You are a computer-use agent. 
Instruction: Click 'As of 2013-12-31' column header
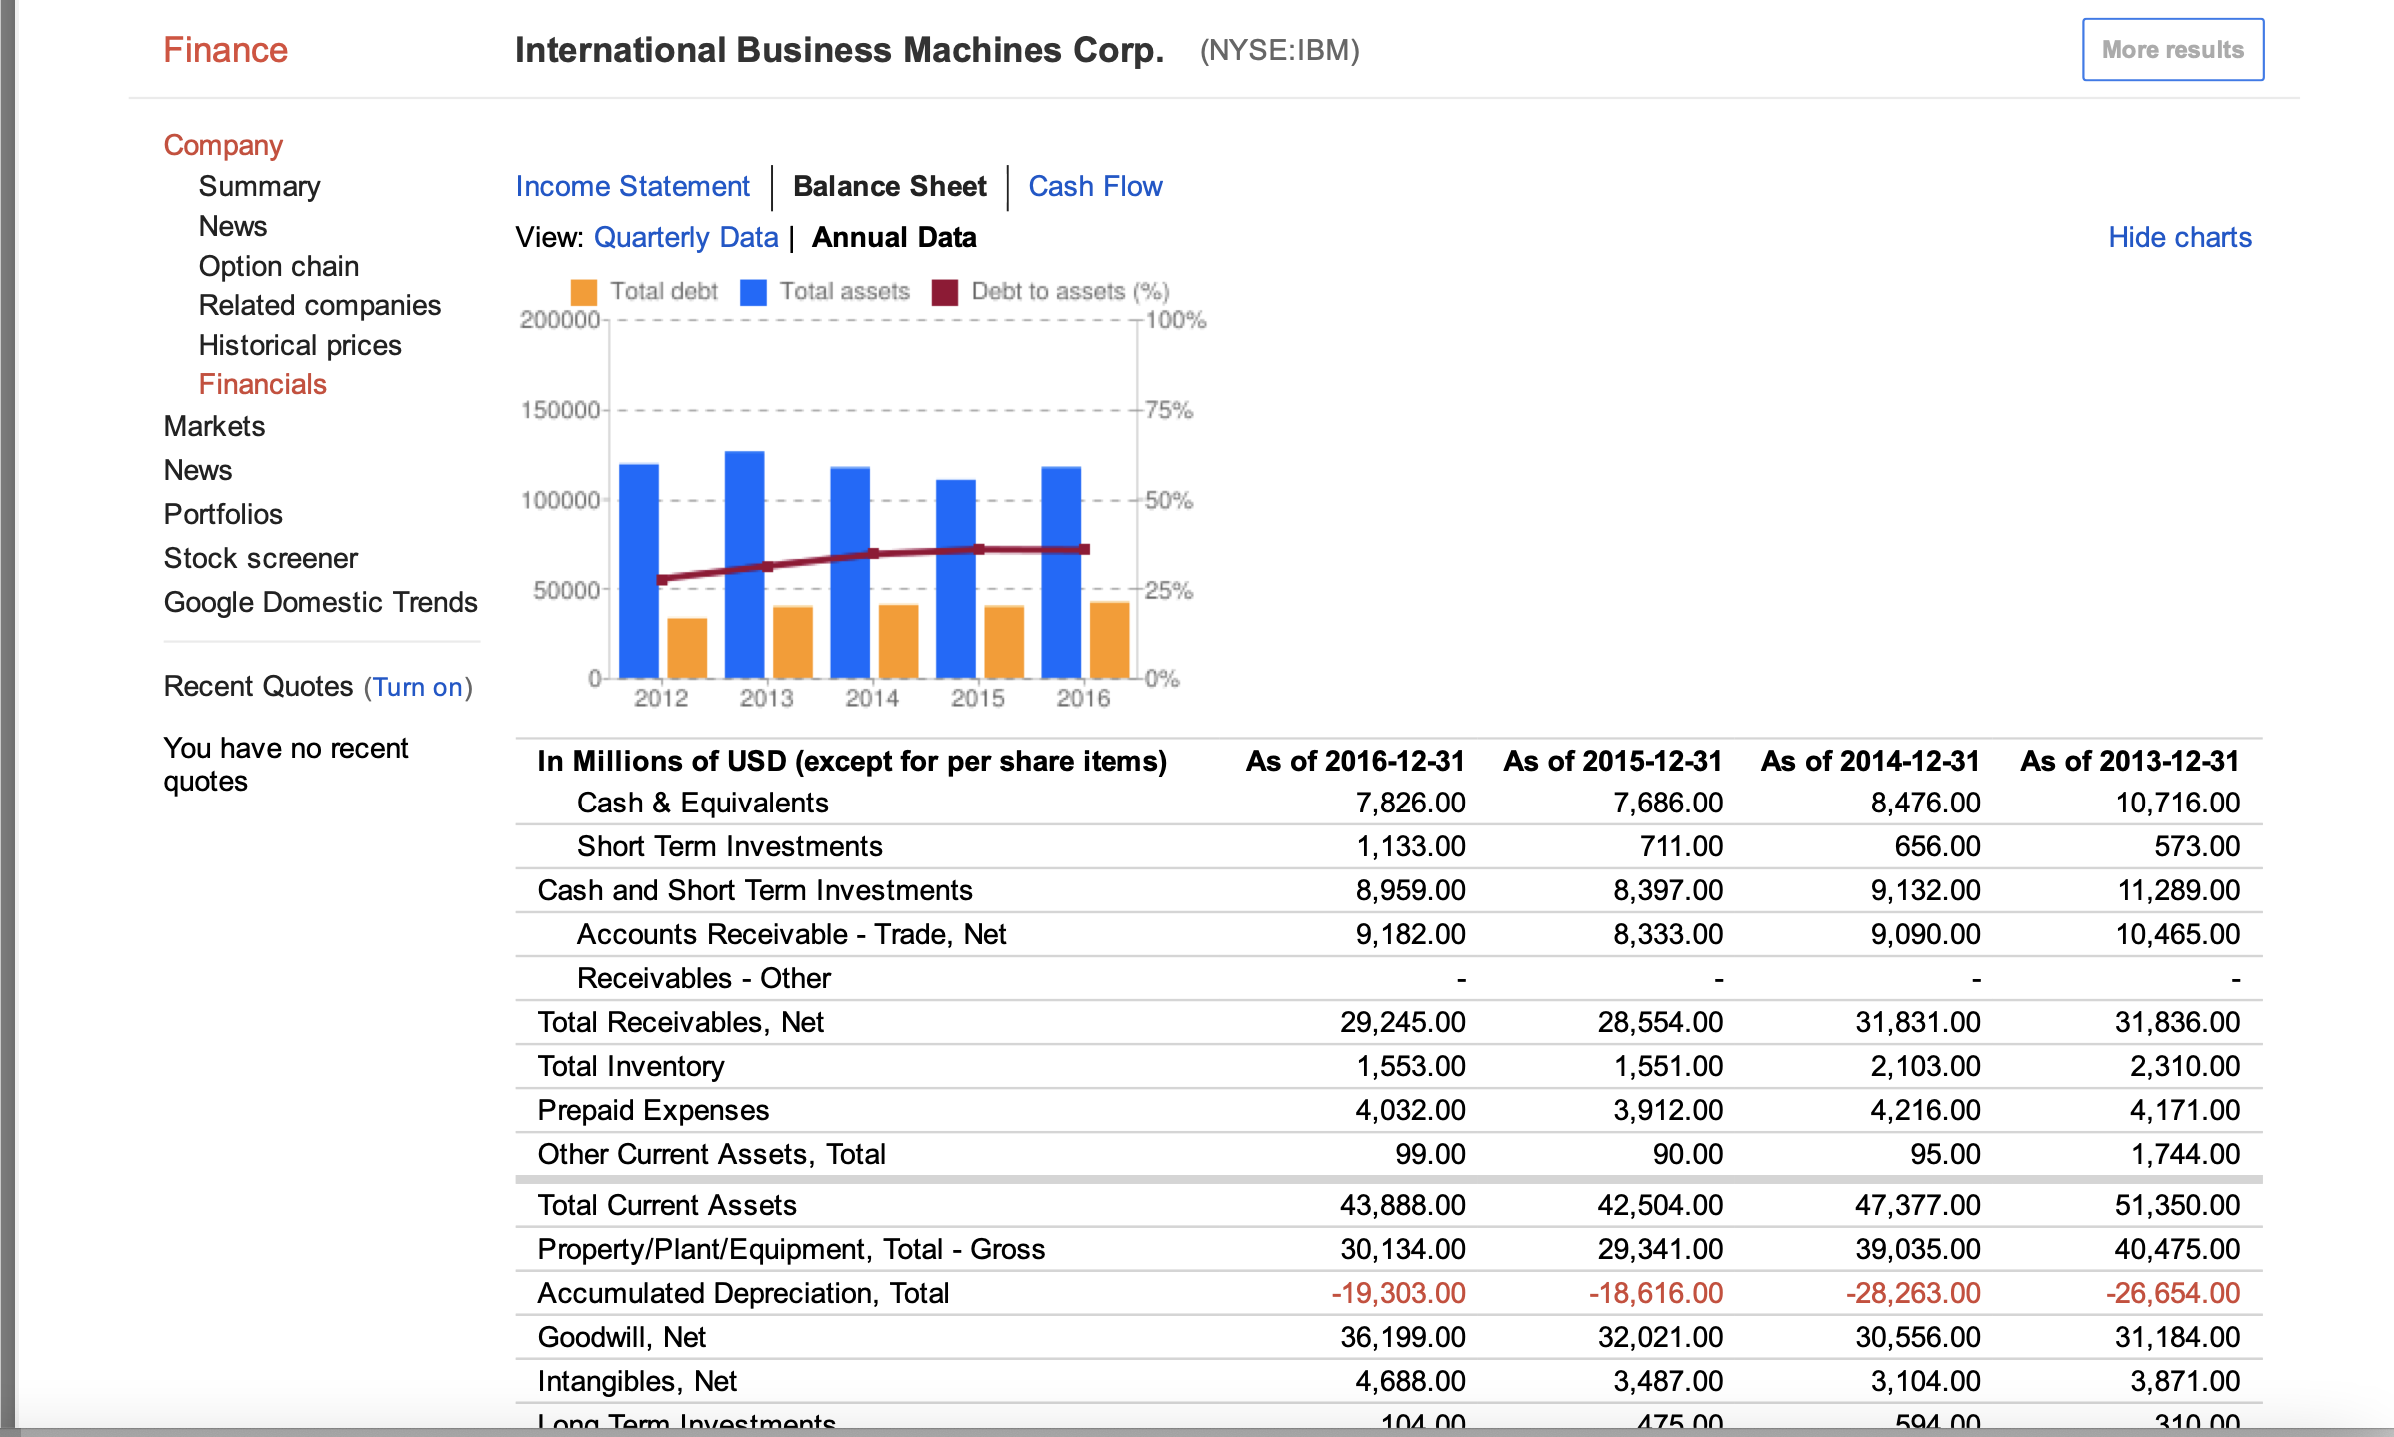2130,761
